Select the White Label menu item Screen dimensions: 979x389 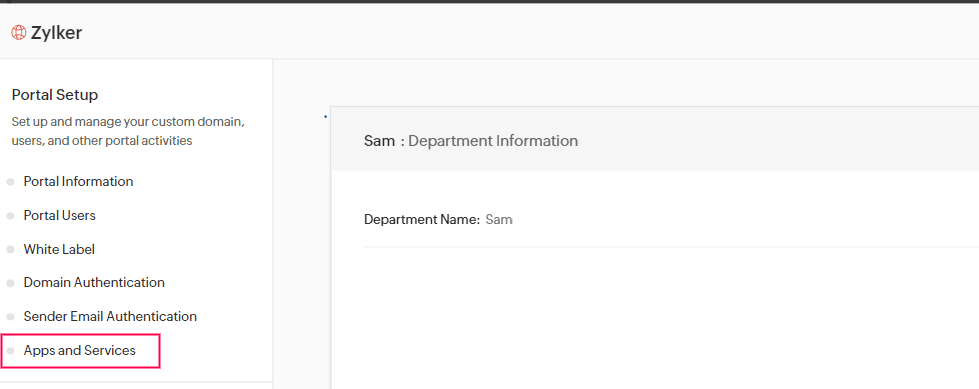click(x=59, y=249)
